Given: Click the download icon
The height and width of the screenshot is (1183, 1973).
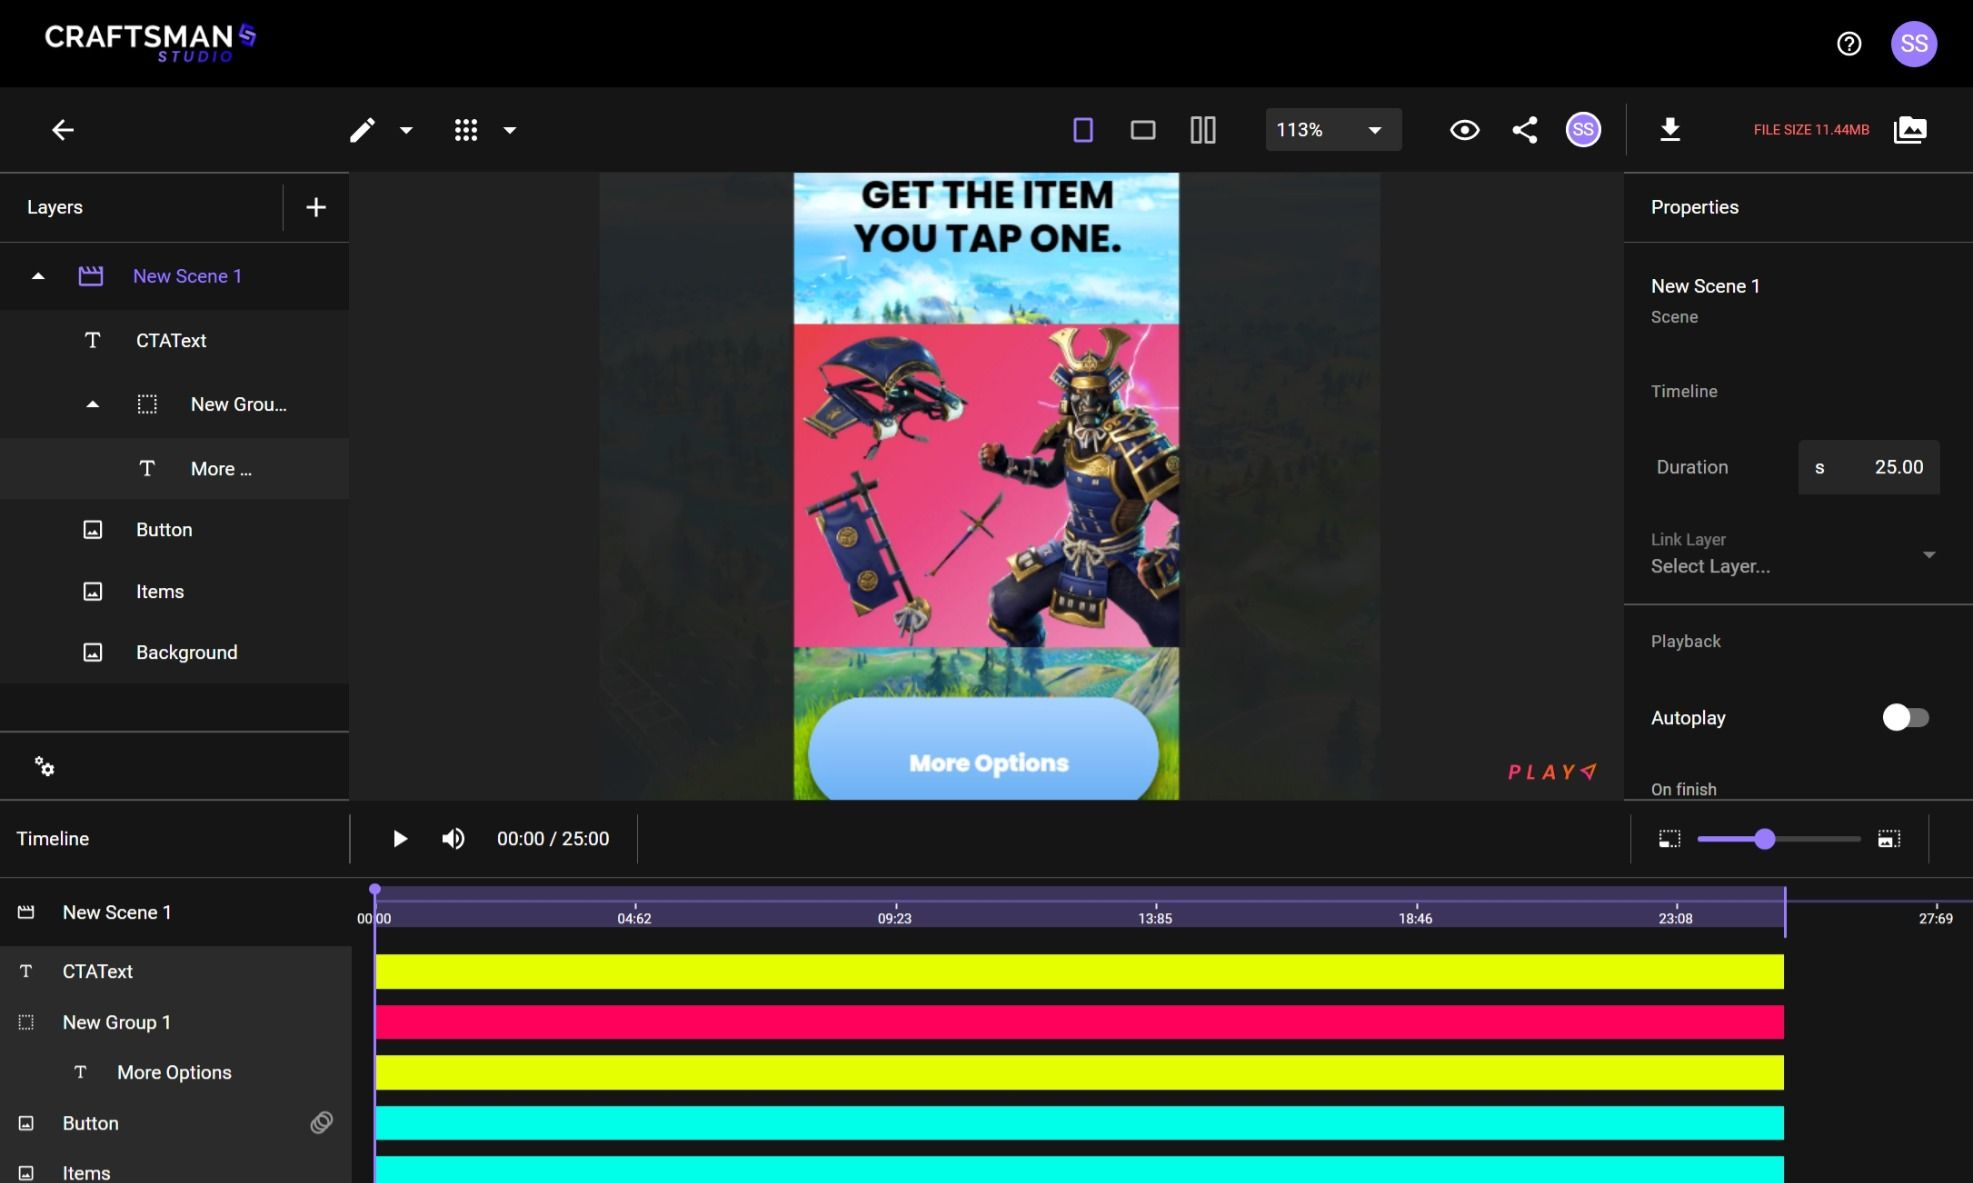Looking at the screenshot, I should pyautogui.click(x=1670, y=130).
